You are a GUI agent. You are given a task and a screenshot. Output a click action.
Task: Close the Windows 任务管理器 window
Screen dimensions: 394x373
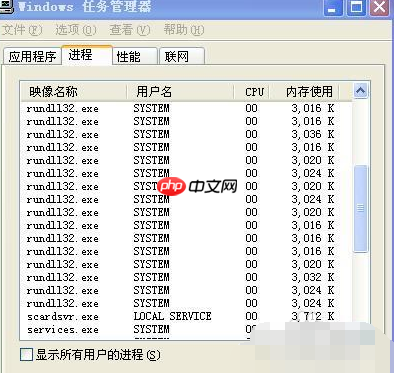(379, 7)
